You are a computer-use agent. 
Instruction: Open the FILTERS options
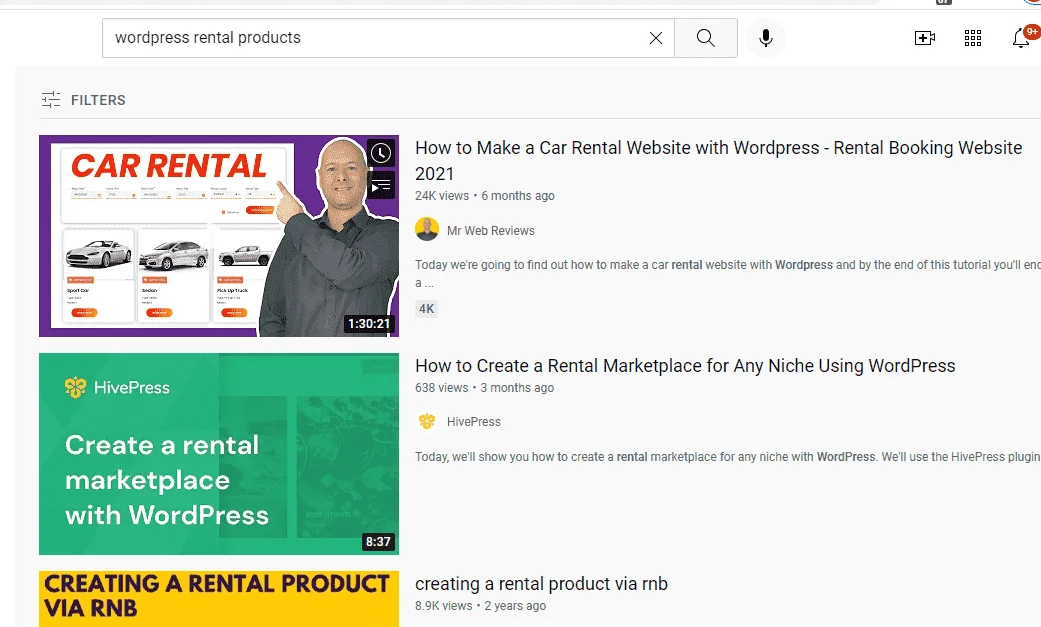pyautogui.click(x=84, y=100)
